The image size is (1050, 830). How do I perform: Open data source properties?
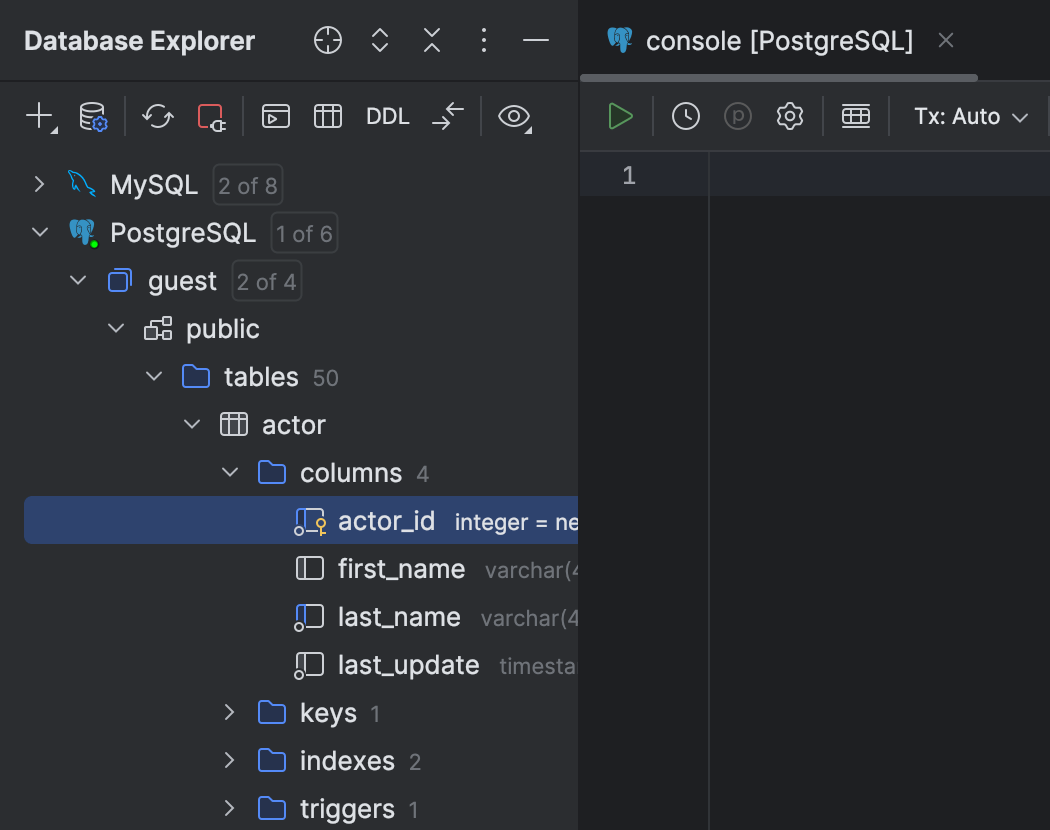click(x=94, y=116)
